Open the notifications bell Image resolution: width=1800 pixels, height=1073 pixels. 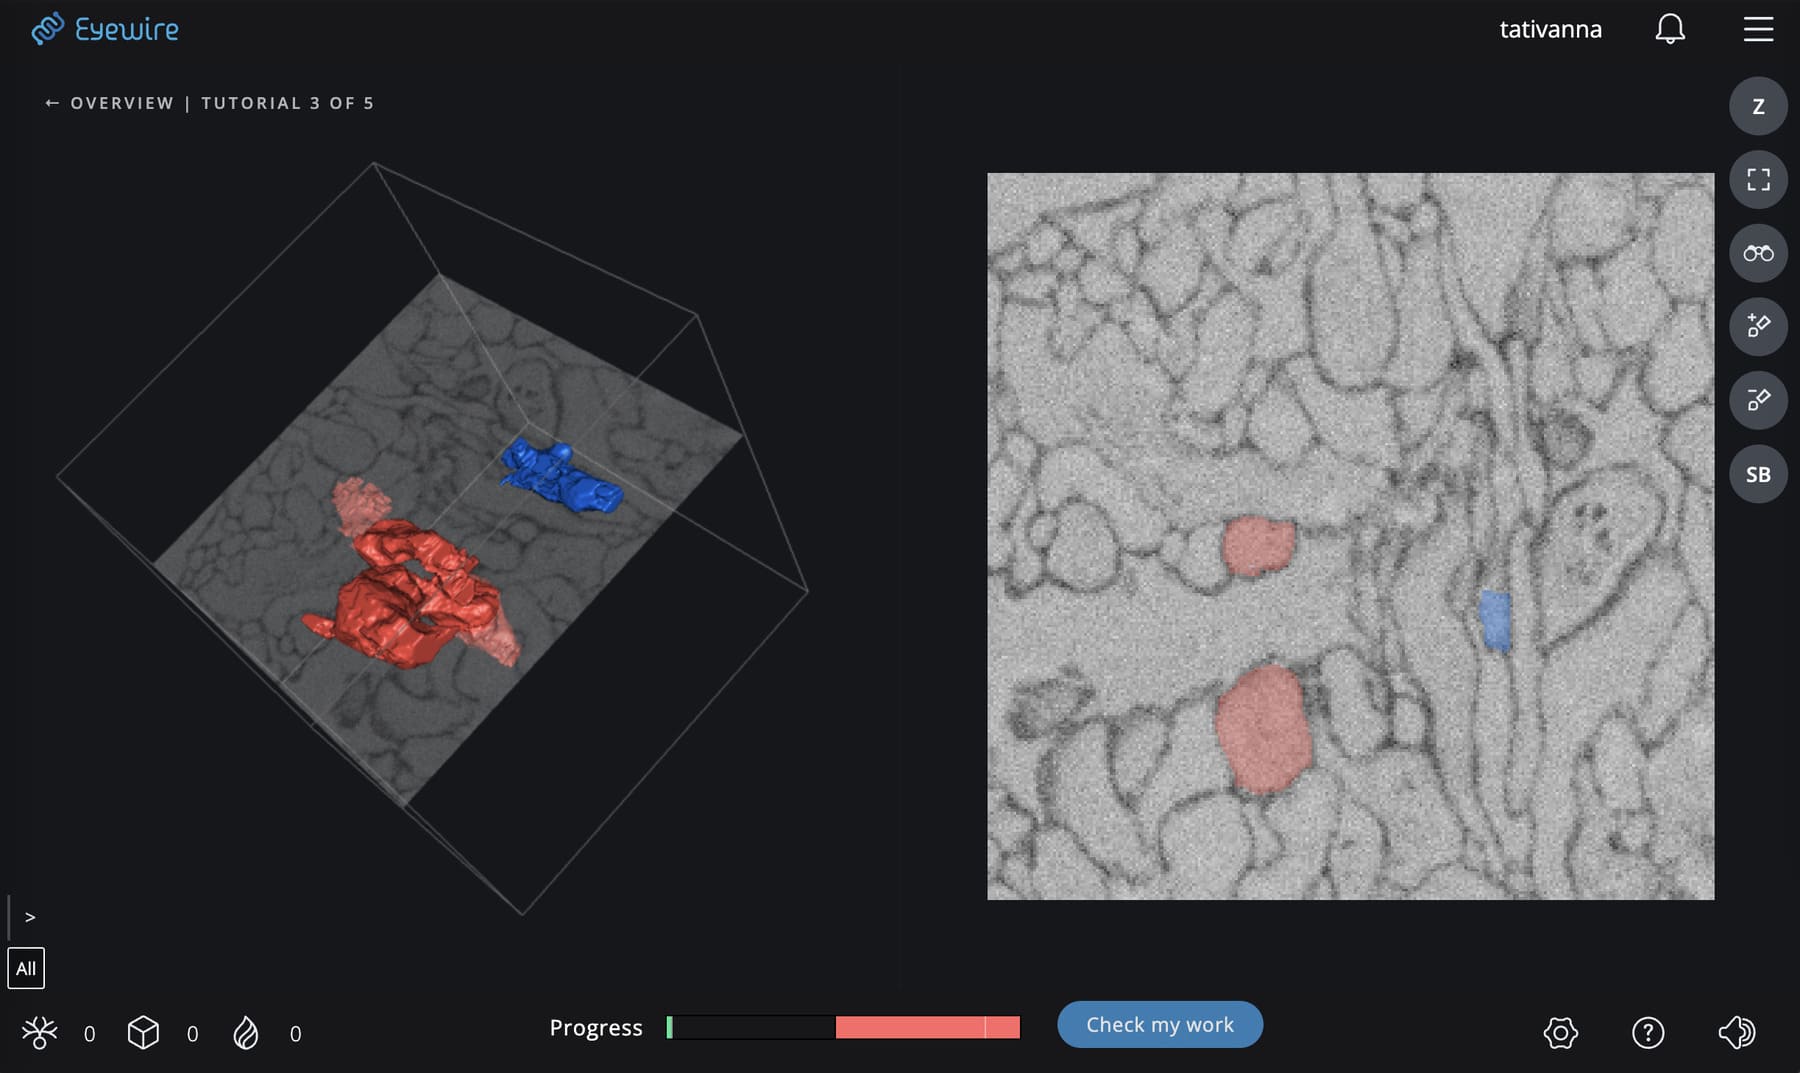click(x=1669, y=29)
